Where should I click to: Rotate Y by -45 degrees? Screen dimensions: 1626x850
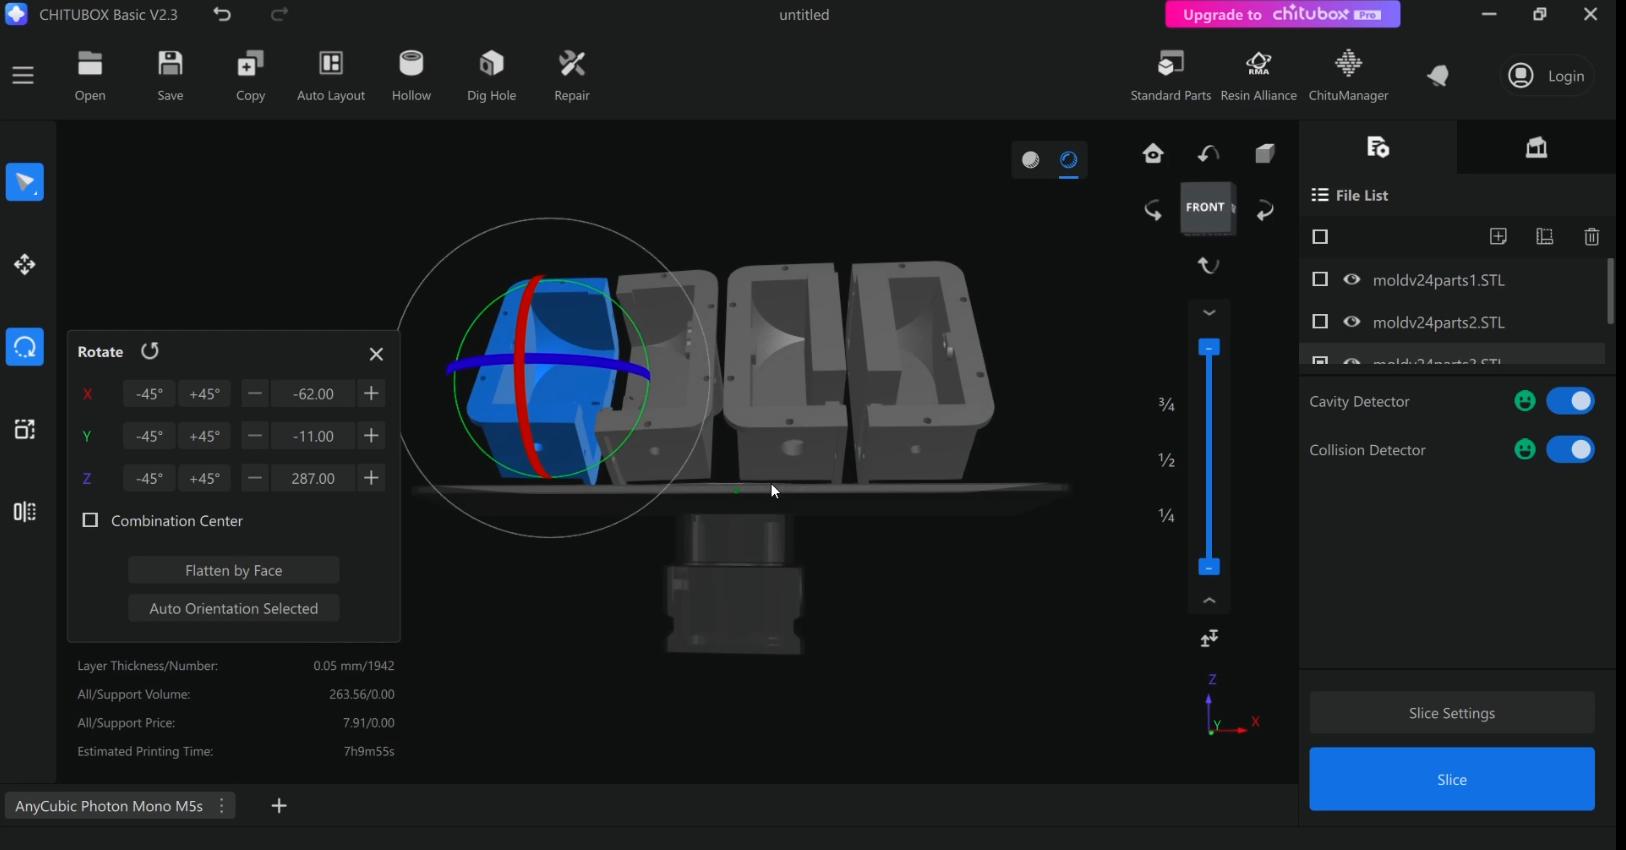149,436
